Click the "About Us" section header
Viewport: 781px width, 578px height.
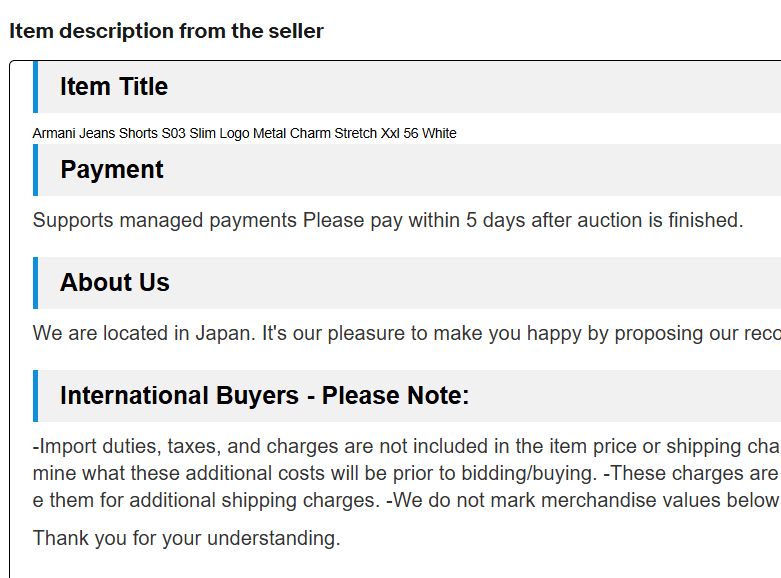tap(115, 283)
